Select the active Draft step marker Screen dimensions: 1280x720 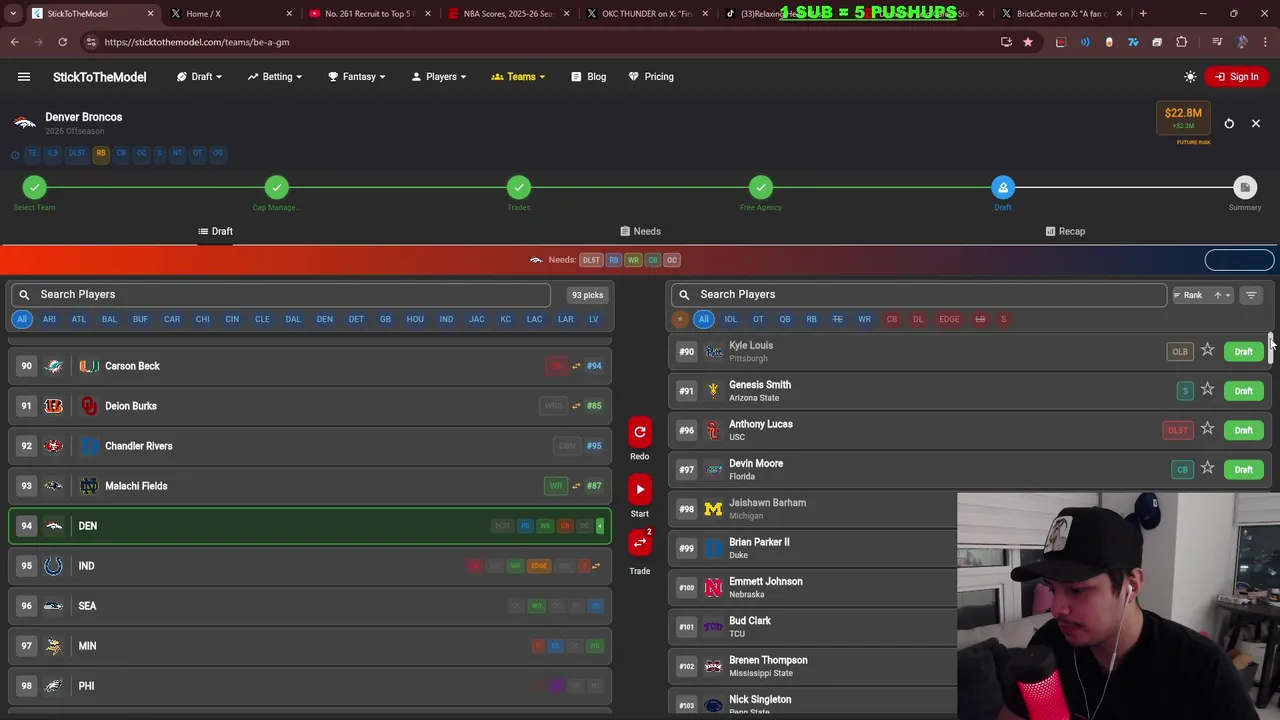[1003, 188]
